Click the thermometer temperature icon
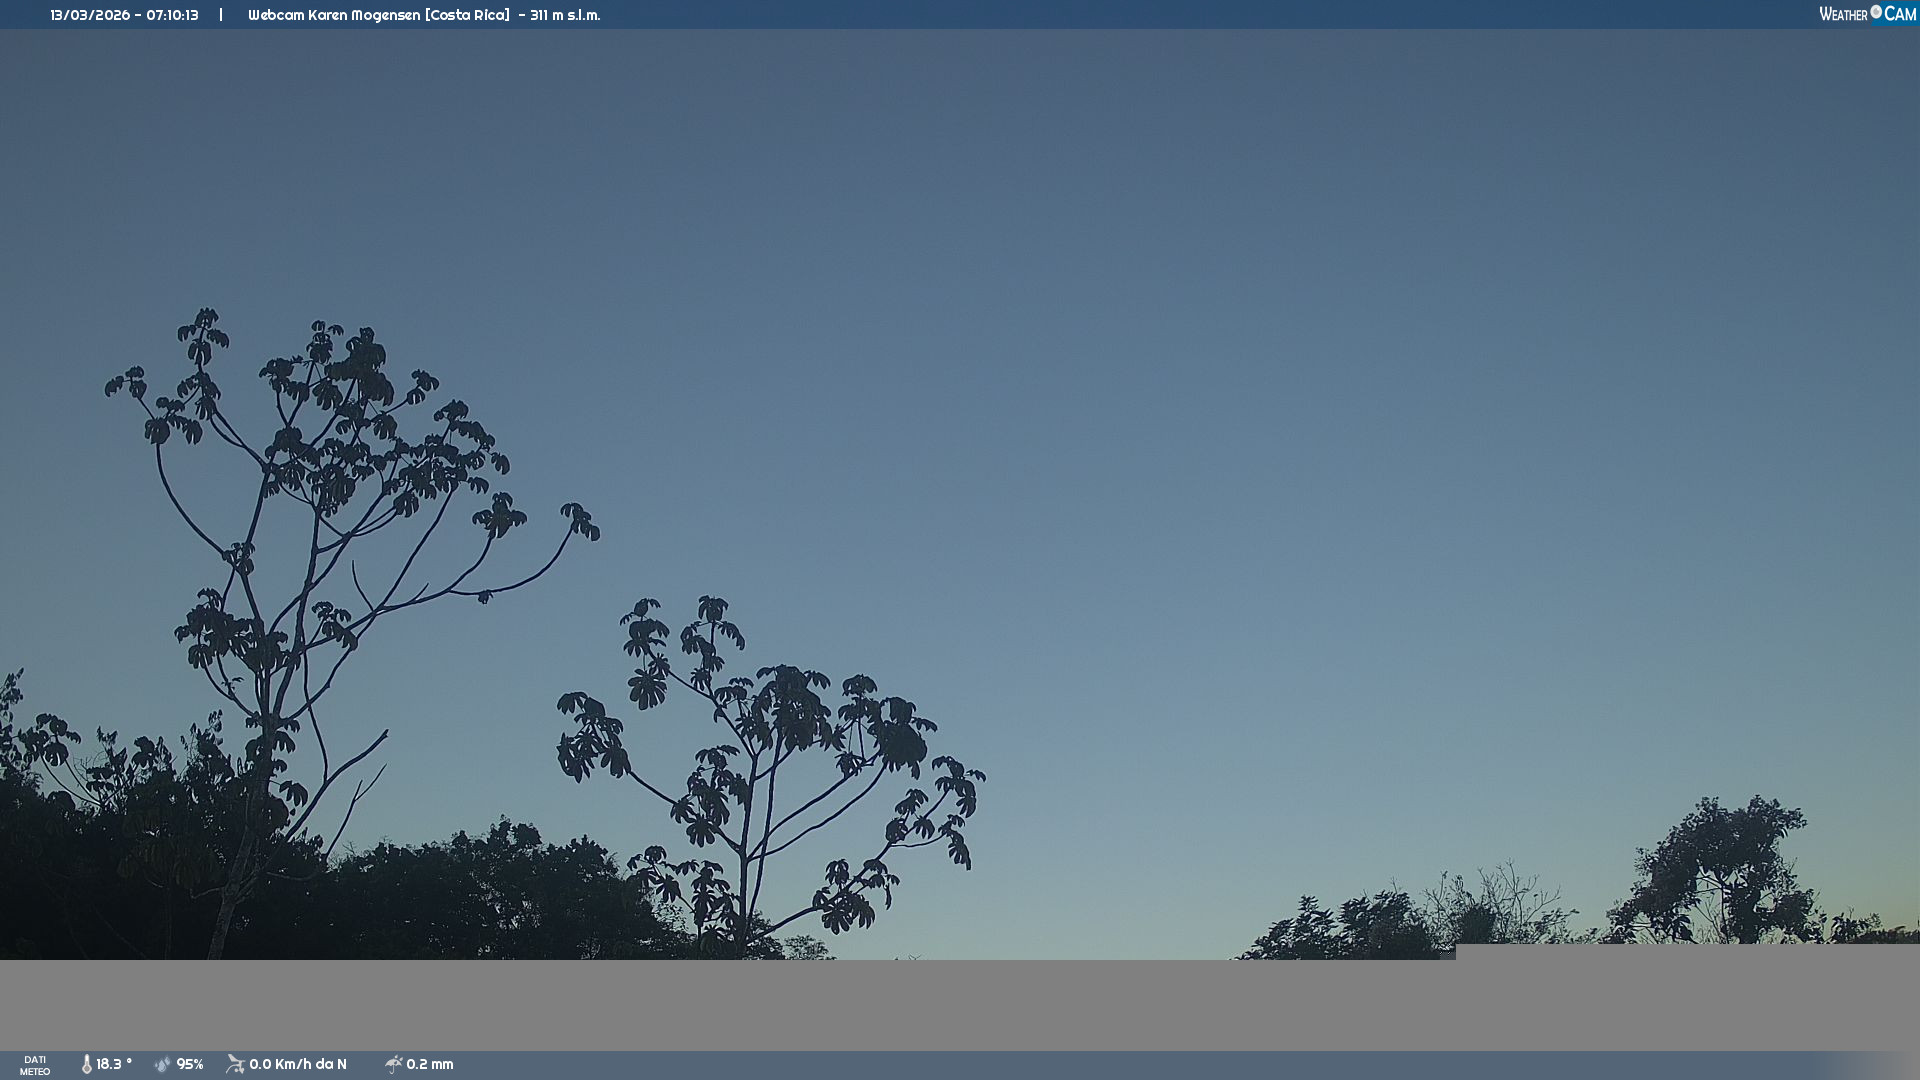The width and height of the screenshot is (1920, 1080). [x=86, y=1064]
